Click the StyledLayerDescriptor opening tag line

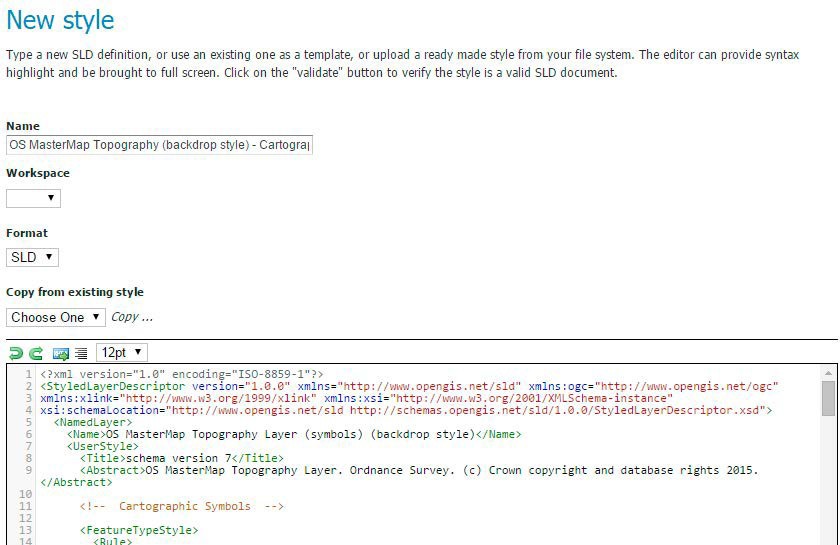click(x=409, y=386)
